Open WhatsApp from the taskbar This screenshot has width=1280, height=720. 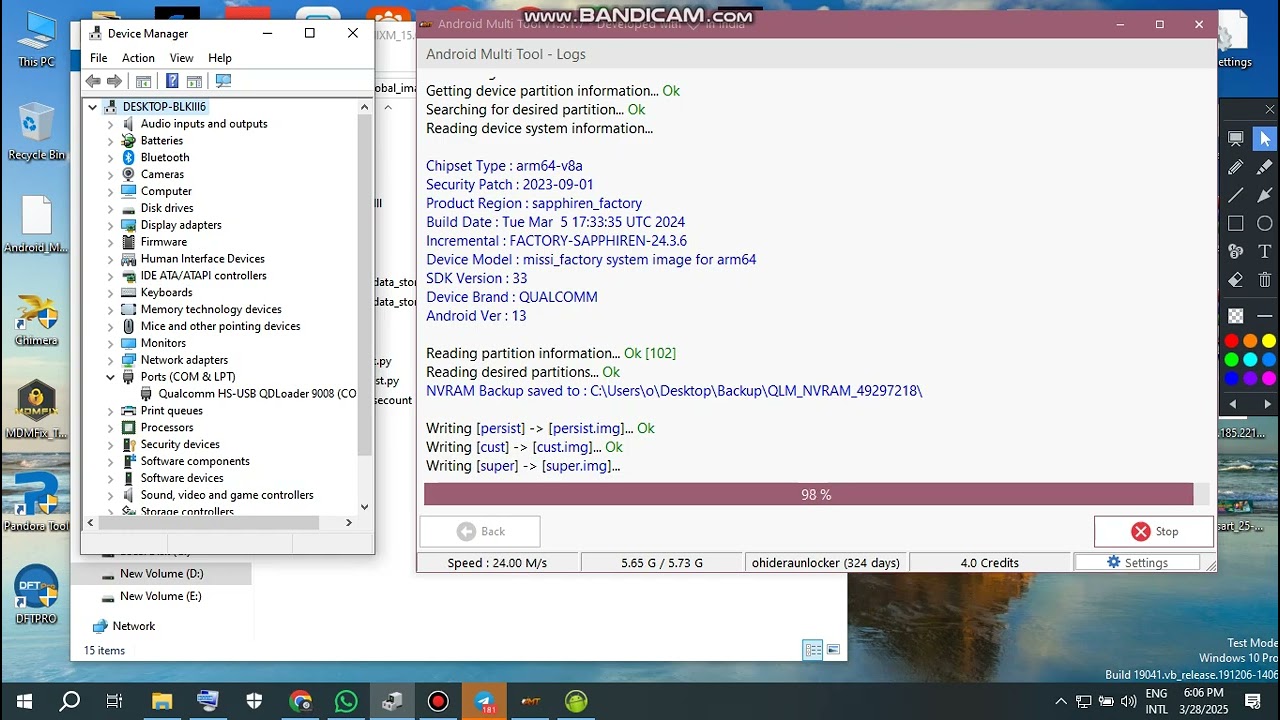[346, 701]
